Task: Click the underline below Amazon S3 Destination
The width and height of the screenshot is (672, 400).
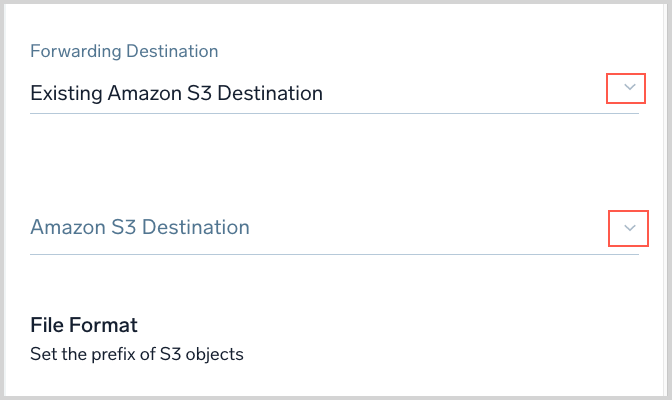Action: pos(334,254)
